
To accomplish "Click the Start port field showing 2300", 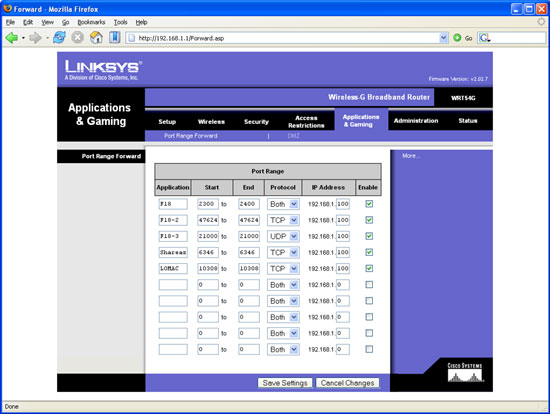I will click(x=208, y=204).
